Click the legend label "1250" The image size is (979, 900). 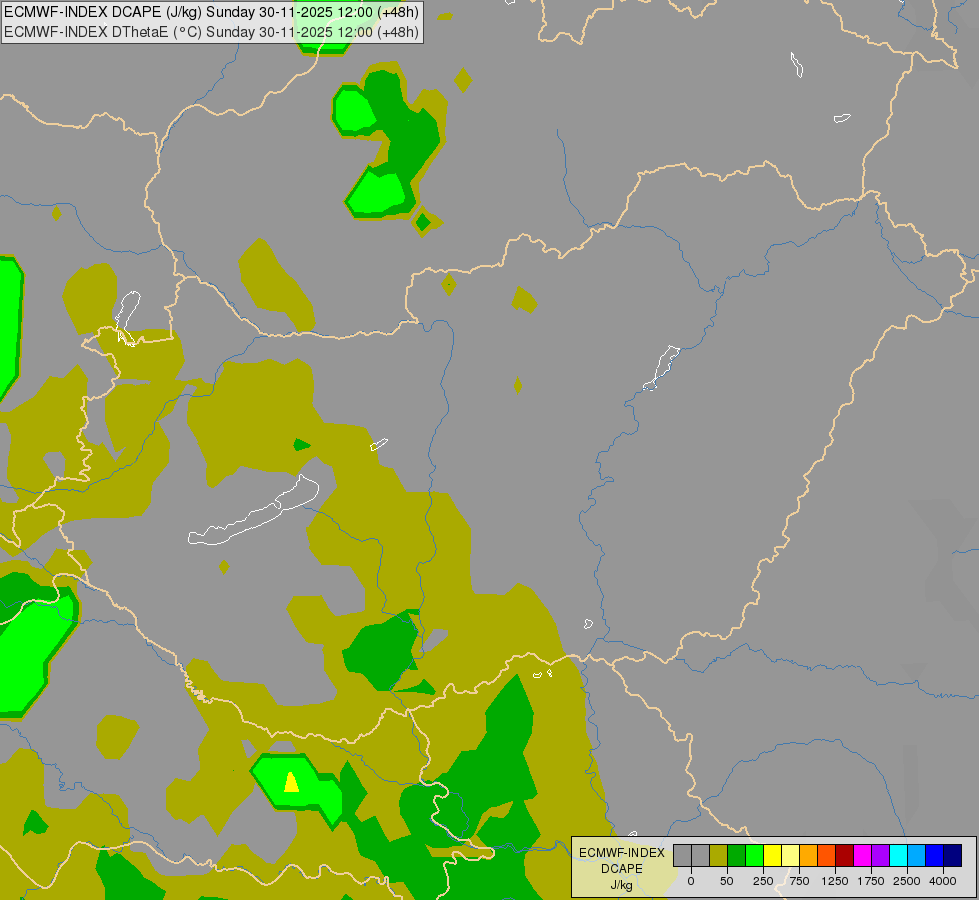pyautogui.click(x=835, y=881)
